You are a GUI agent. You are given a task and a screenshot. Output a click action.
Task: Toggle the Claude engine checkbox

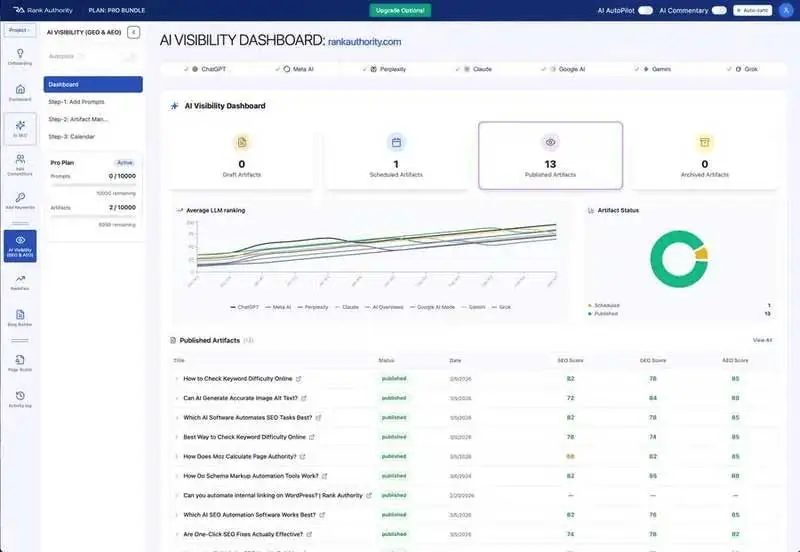coord(458,69)
